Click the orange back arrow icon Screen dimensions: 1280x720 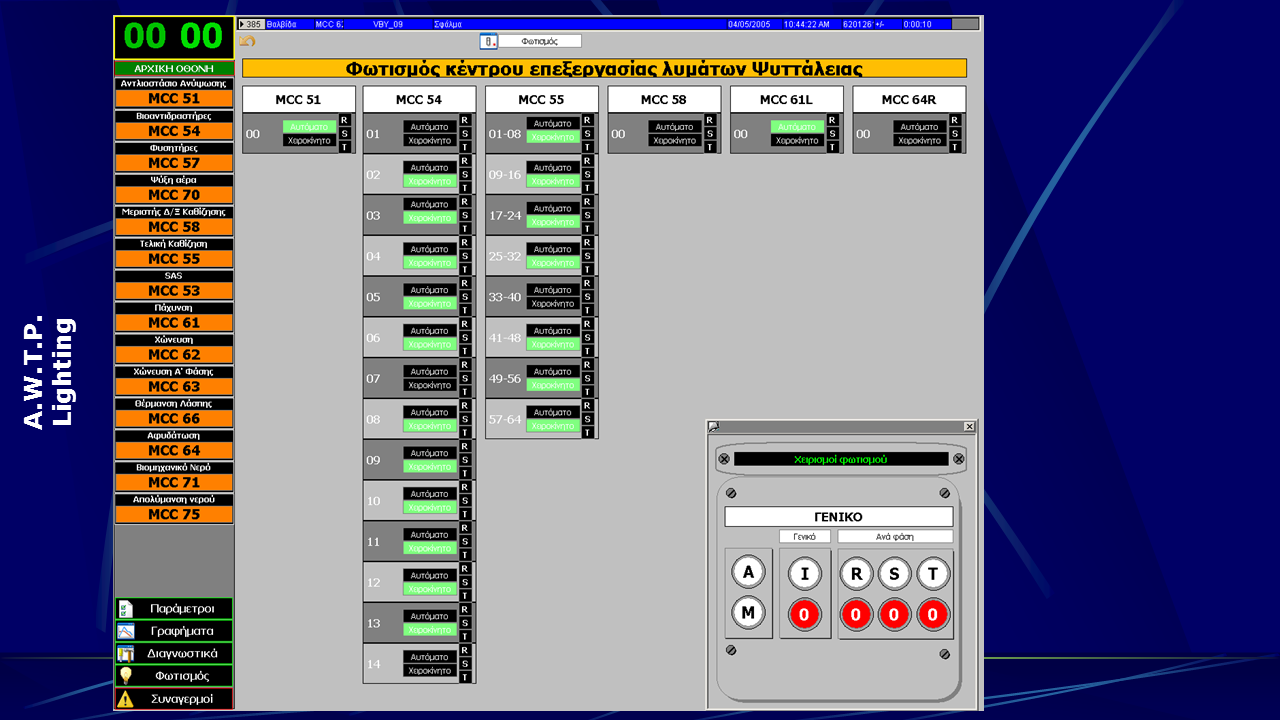click(247, 41)
